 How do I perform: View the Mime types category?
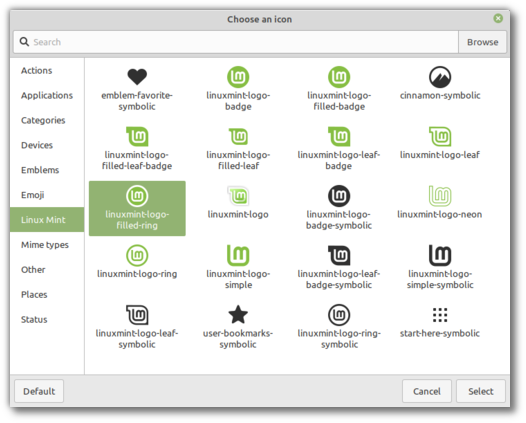[x=47, y=245]
